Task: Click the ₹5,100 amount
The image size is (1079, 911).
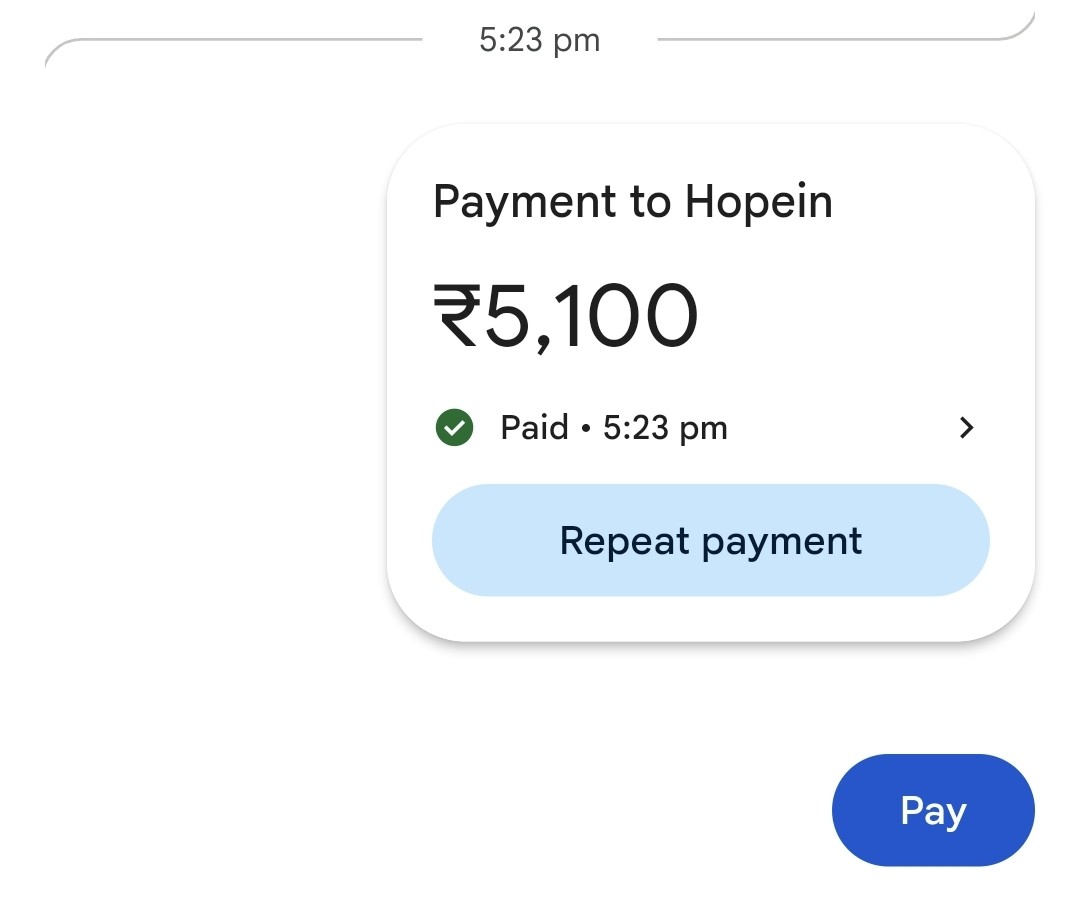Action: click(x=566, y=317)
